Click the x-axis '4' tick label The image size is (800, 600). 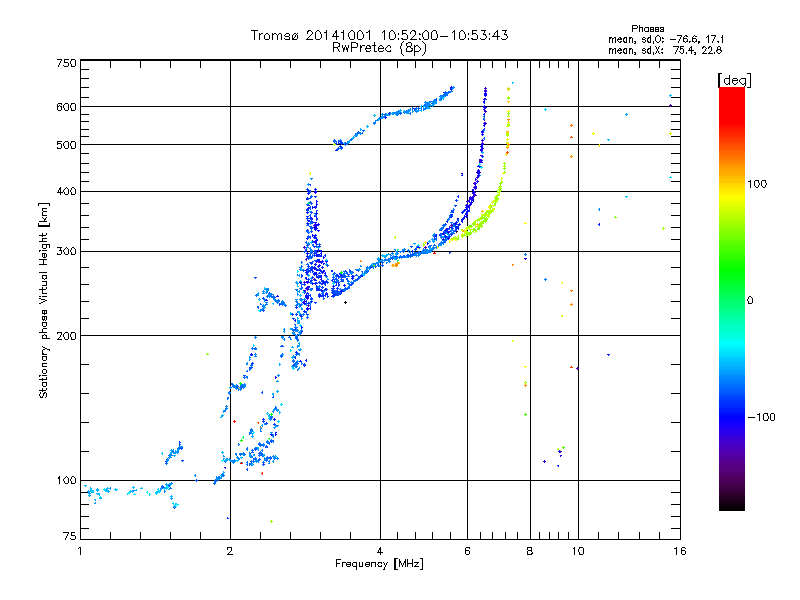[x=380, y=551]
